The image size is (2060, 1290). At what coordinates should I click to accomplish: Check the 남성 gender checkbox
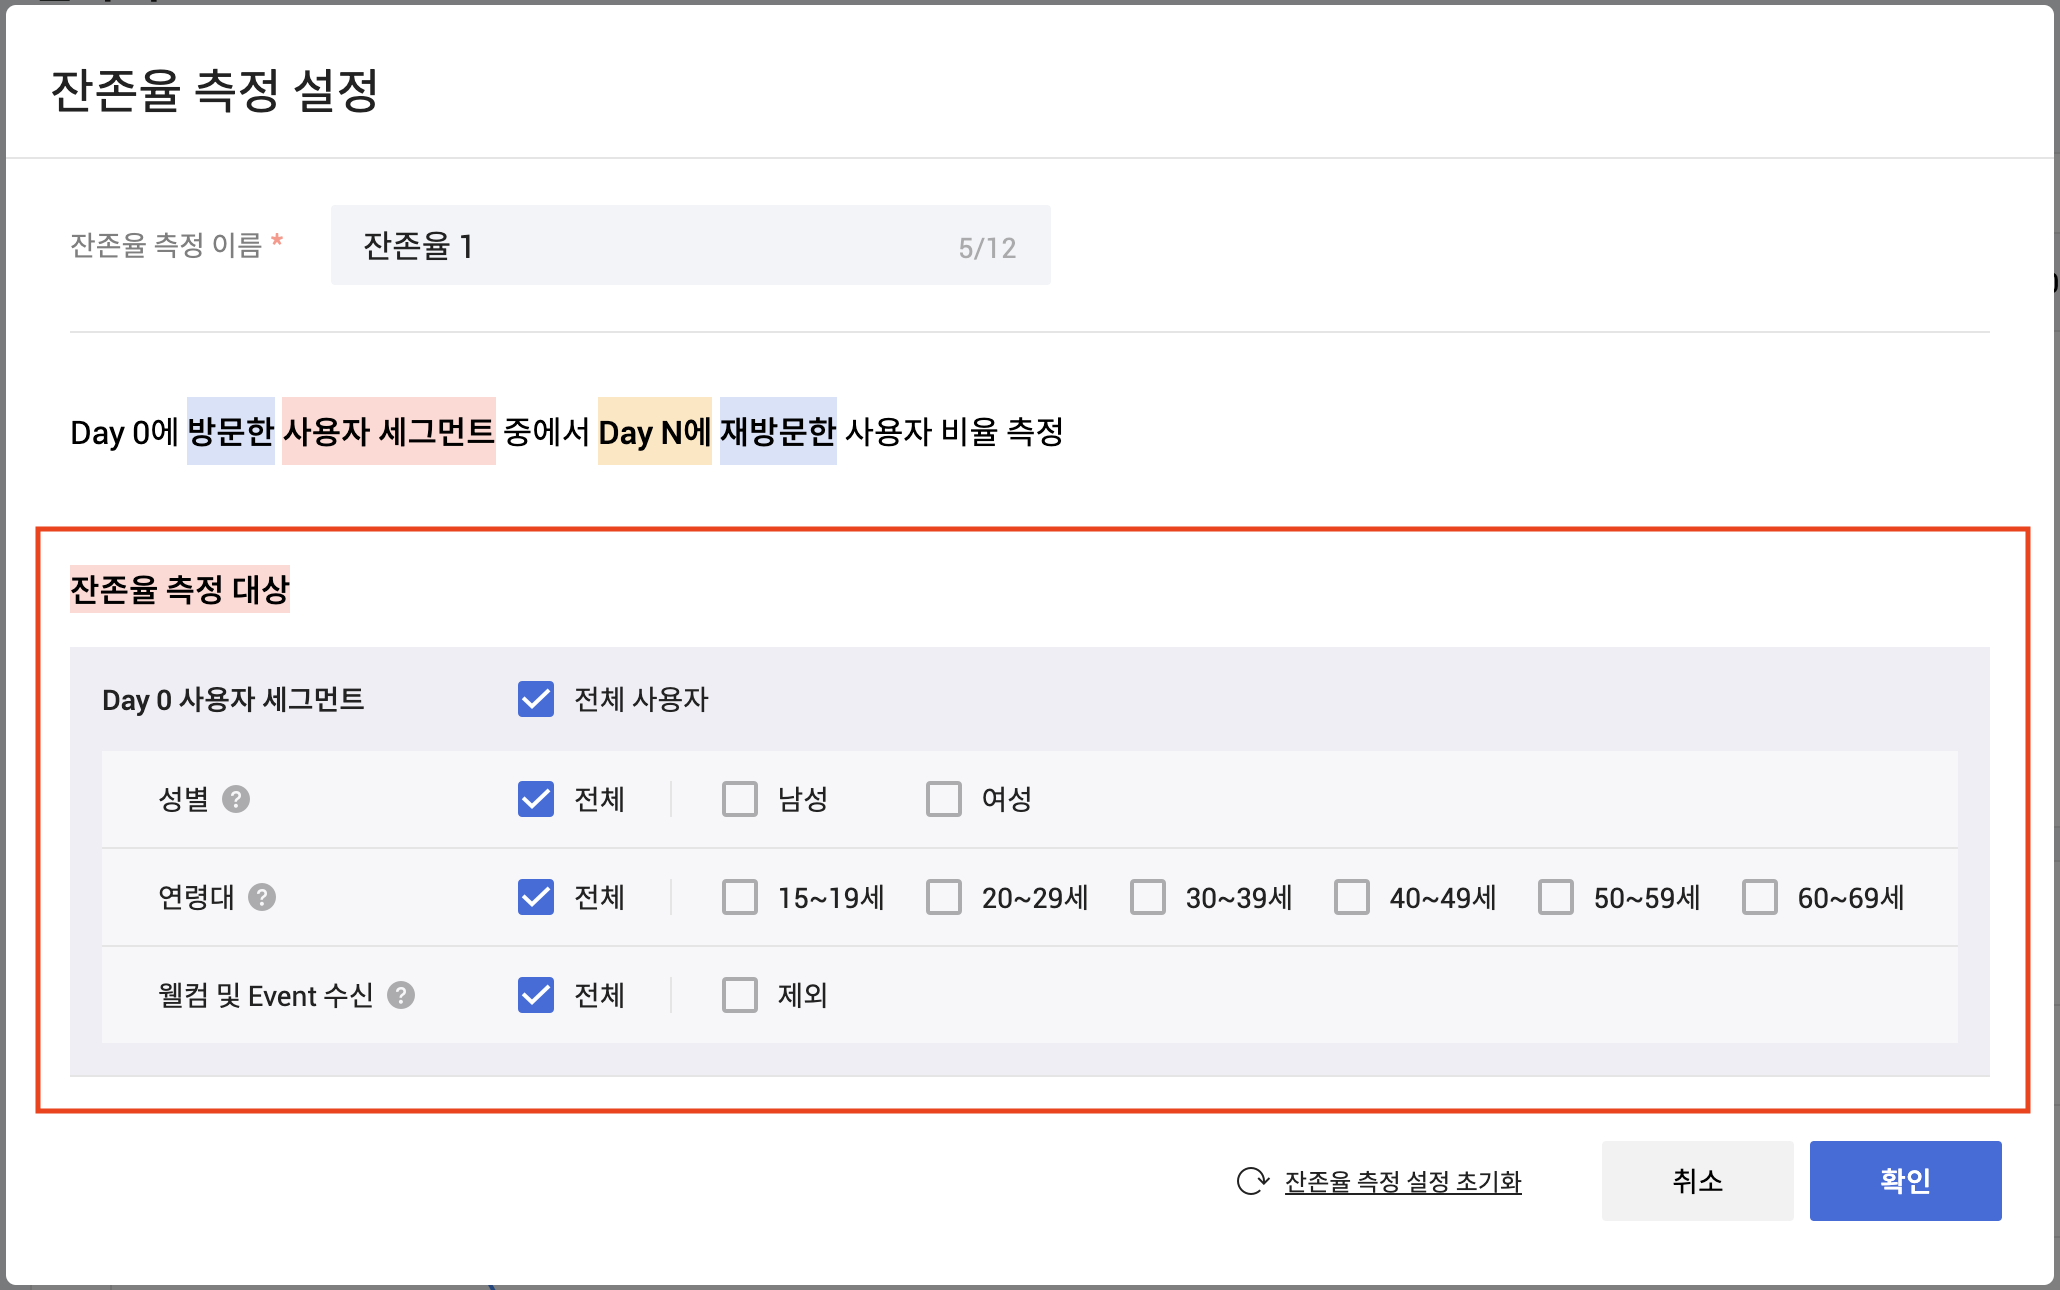(740, 799)
